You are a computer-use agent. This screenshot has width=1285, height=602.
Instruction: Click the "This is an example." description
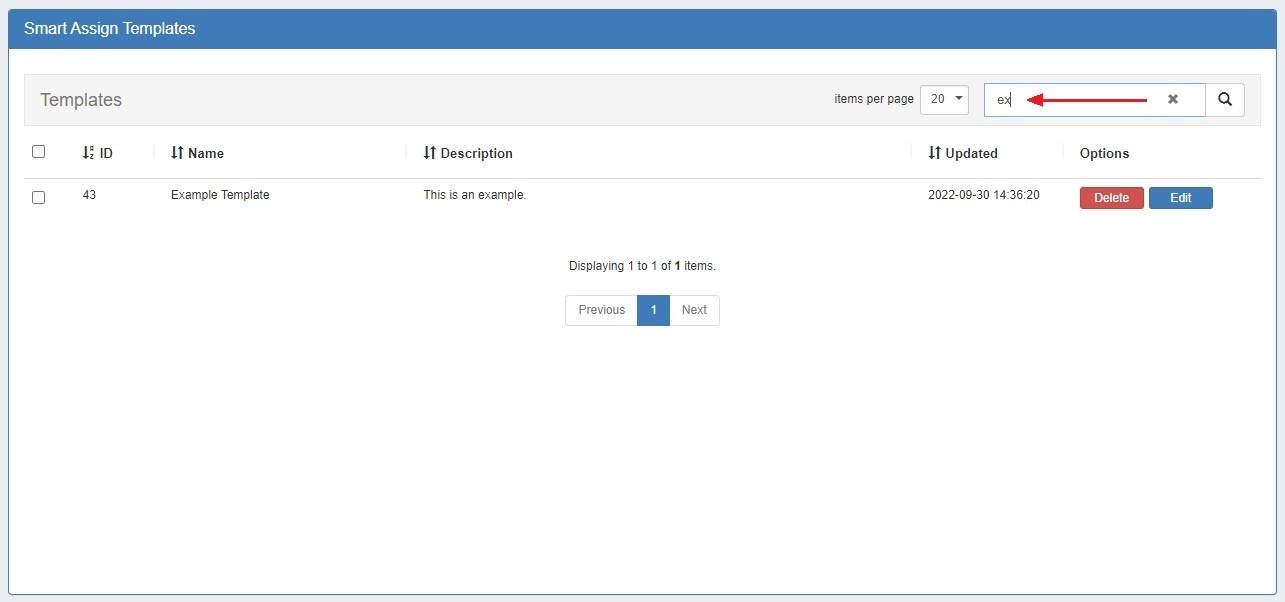coord(474,195)
